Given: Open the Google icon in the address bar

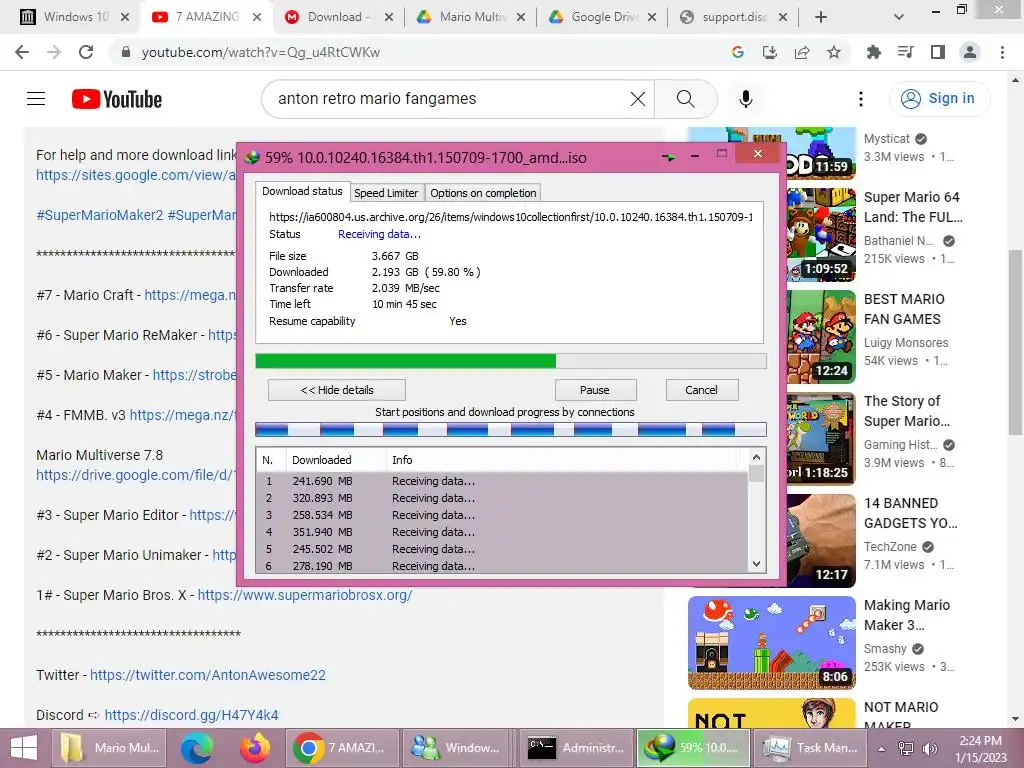Looking at the screenshot, I should tap(737, 52).
